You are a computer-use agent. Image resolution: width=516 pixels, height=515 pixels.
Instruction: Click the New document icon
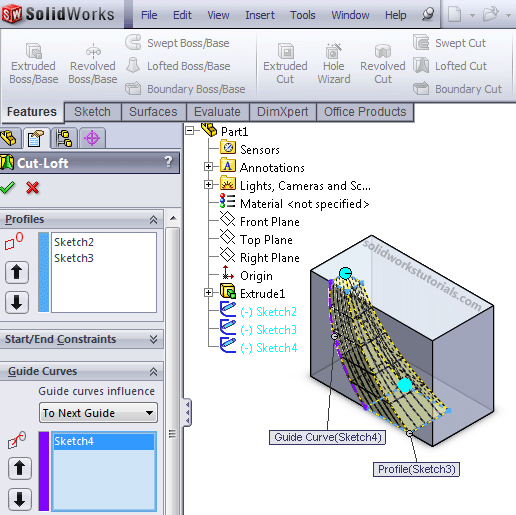tap(455, 15)
